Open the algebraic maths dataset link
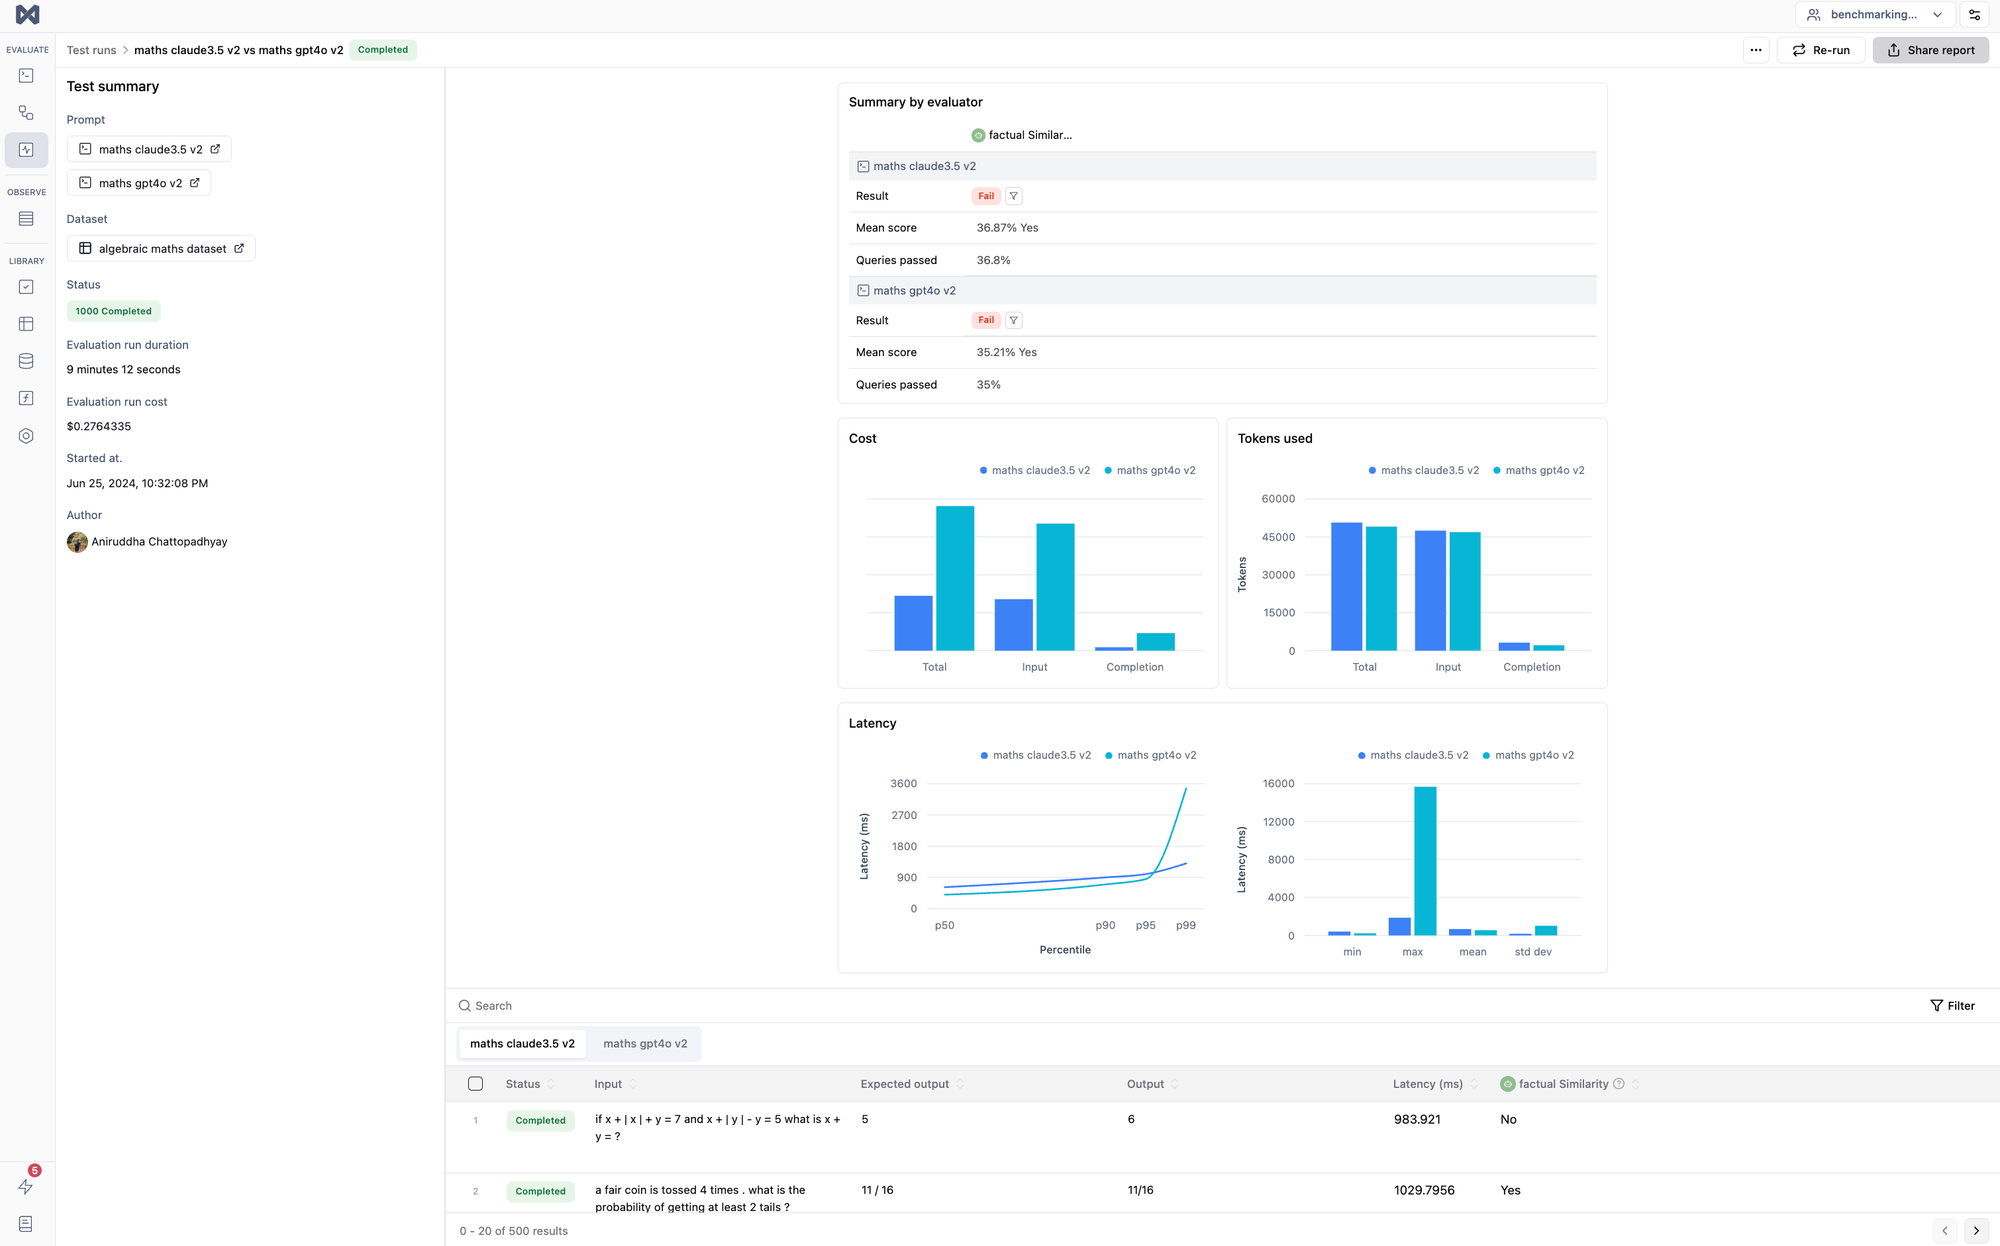The height and width of the screenshot is (1246, 2000). tap(161, 249)
